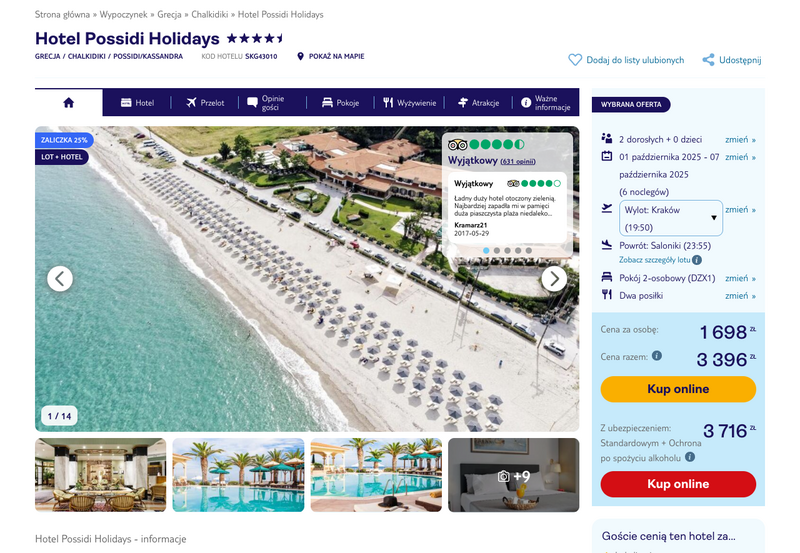Show next photo with right arrow
Image resolution: width=800 pixels, height=553 pixels.
(x=554, y=279)
